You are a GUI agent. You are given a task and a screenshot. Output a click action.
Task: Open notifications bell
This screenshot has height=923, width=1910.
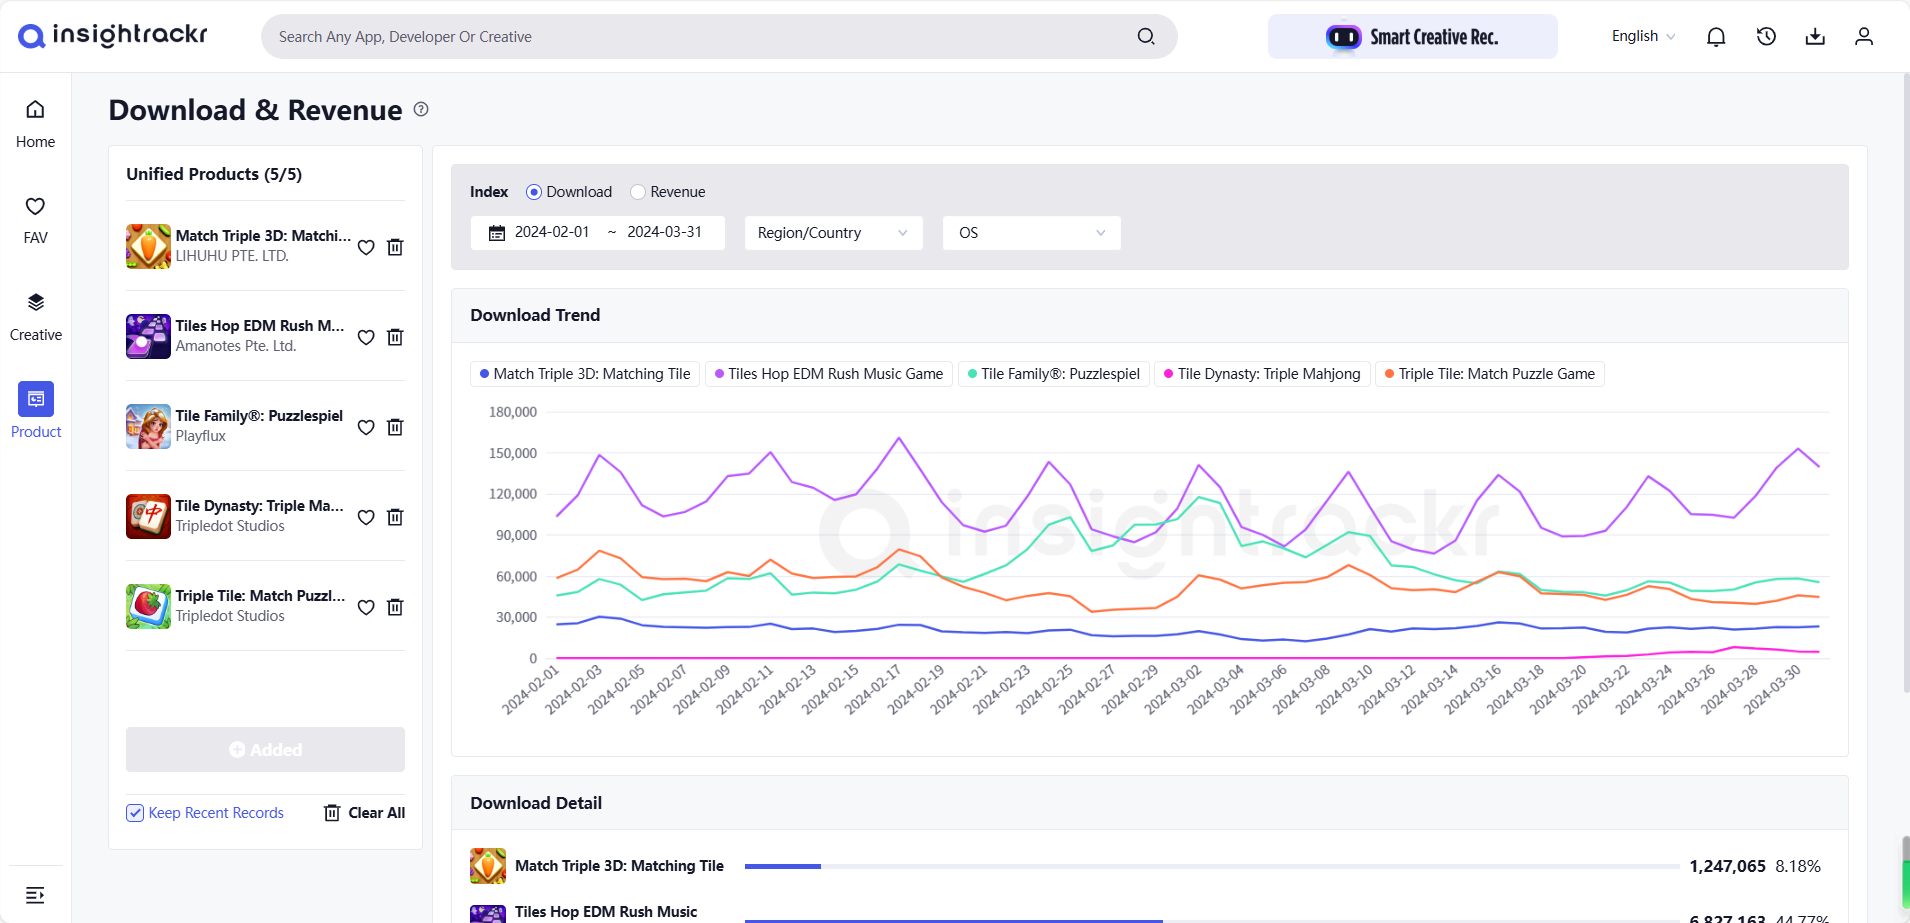(1716, 37)
